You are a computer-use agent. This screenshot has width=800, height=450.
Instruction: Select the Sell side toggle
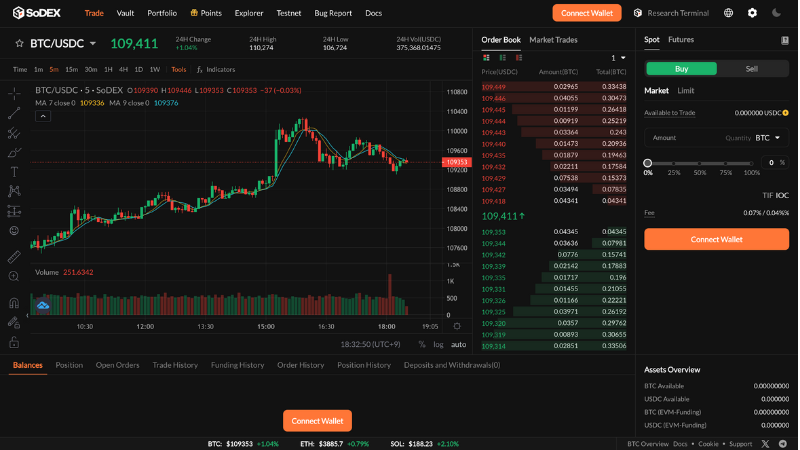click(x=752, y=68)
